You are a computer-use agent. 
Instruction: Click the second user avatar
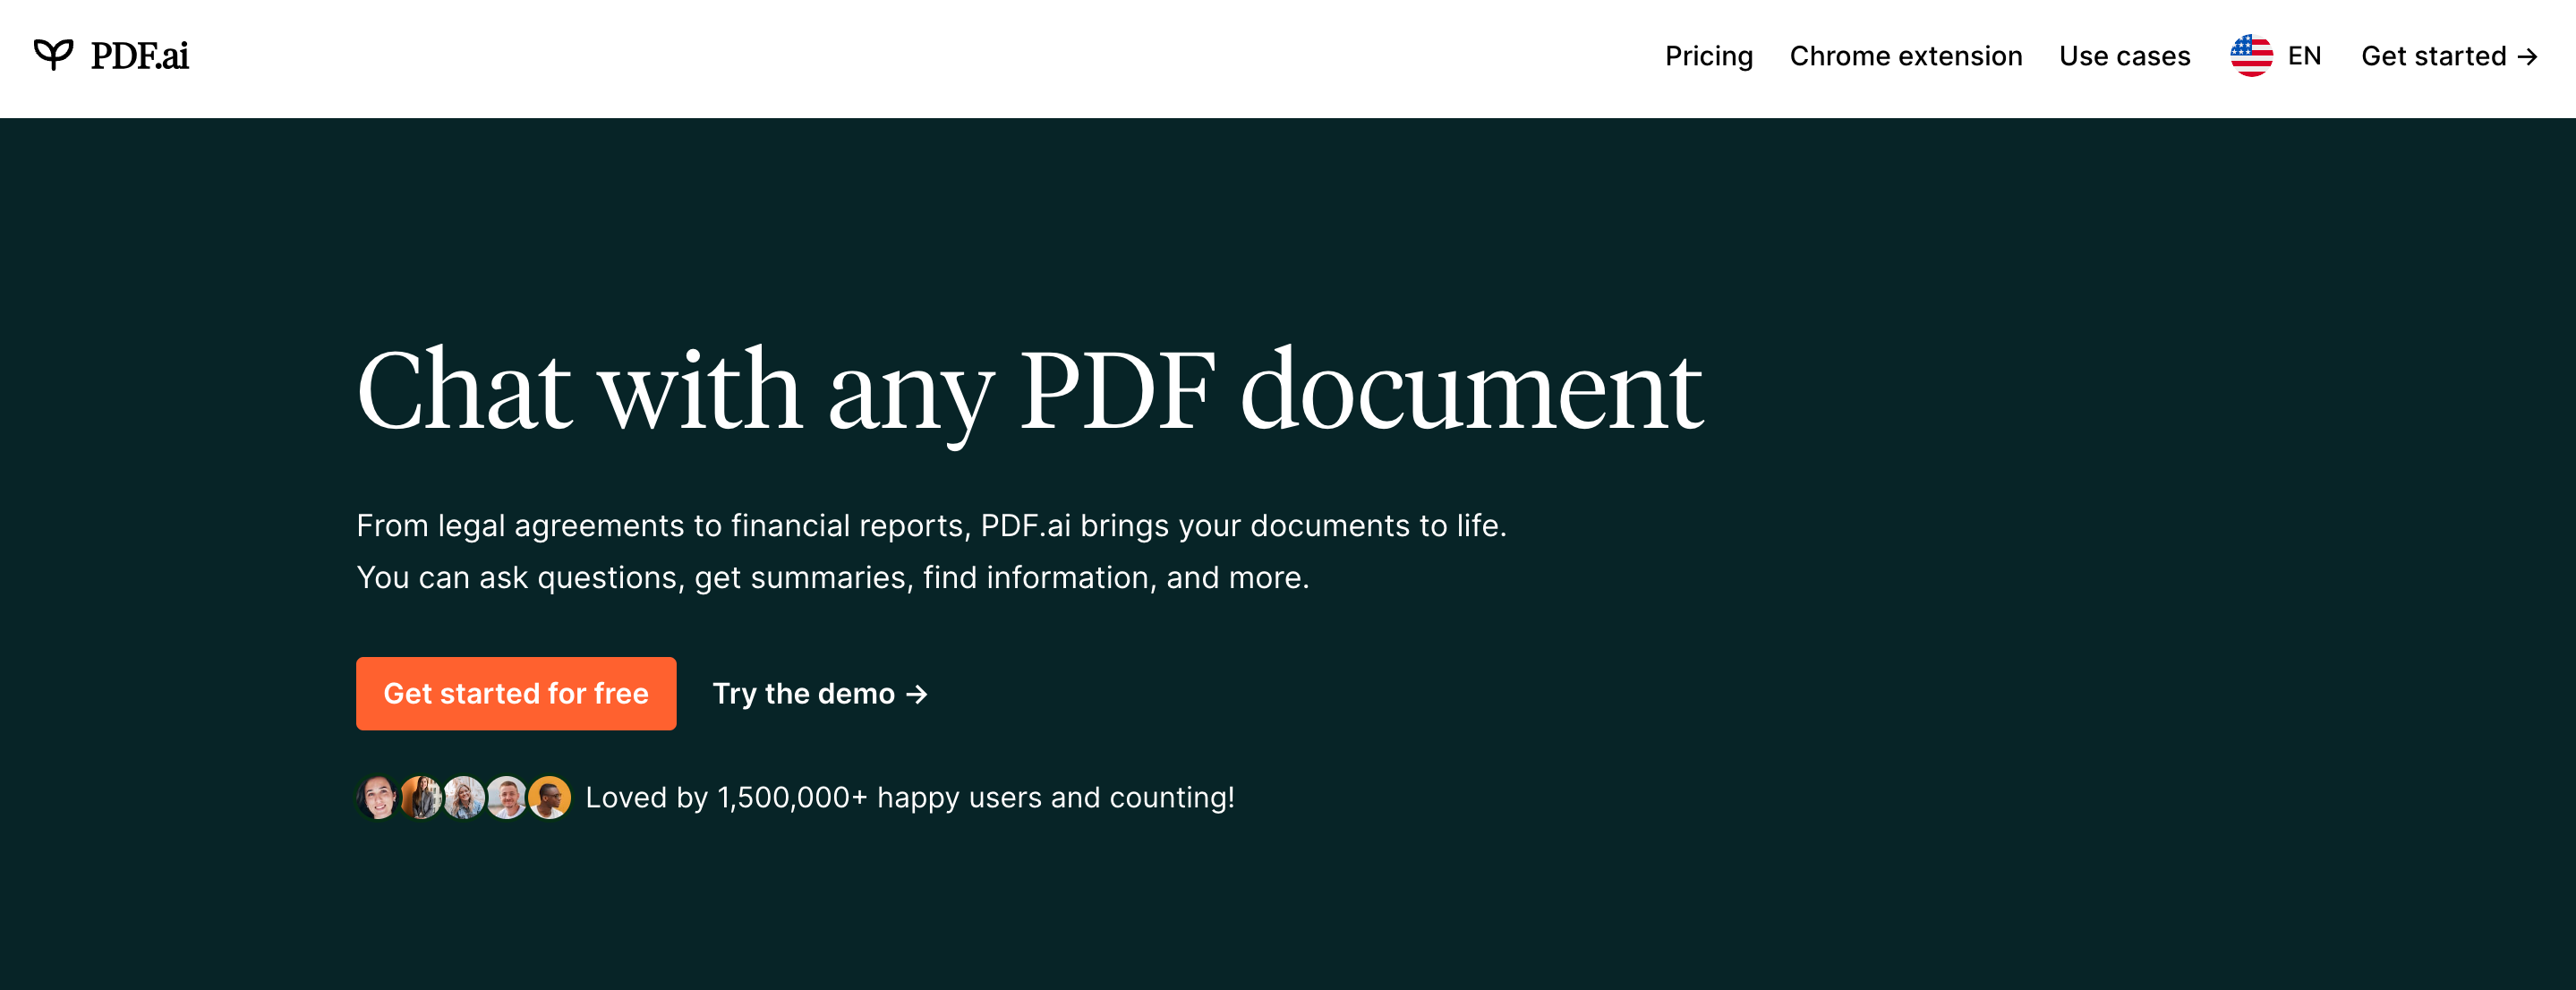[x=421, y=797]
